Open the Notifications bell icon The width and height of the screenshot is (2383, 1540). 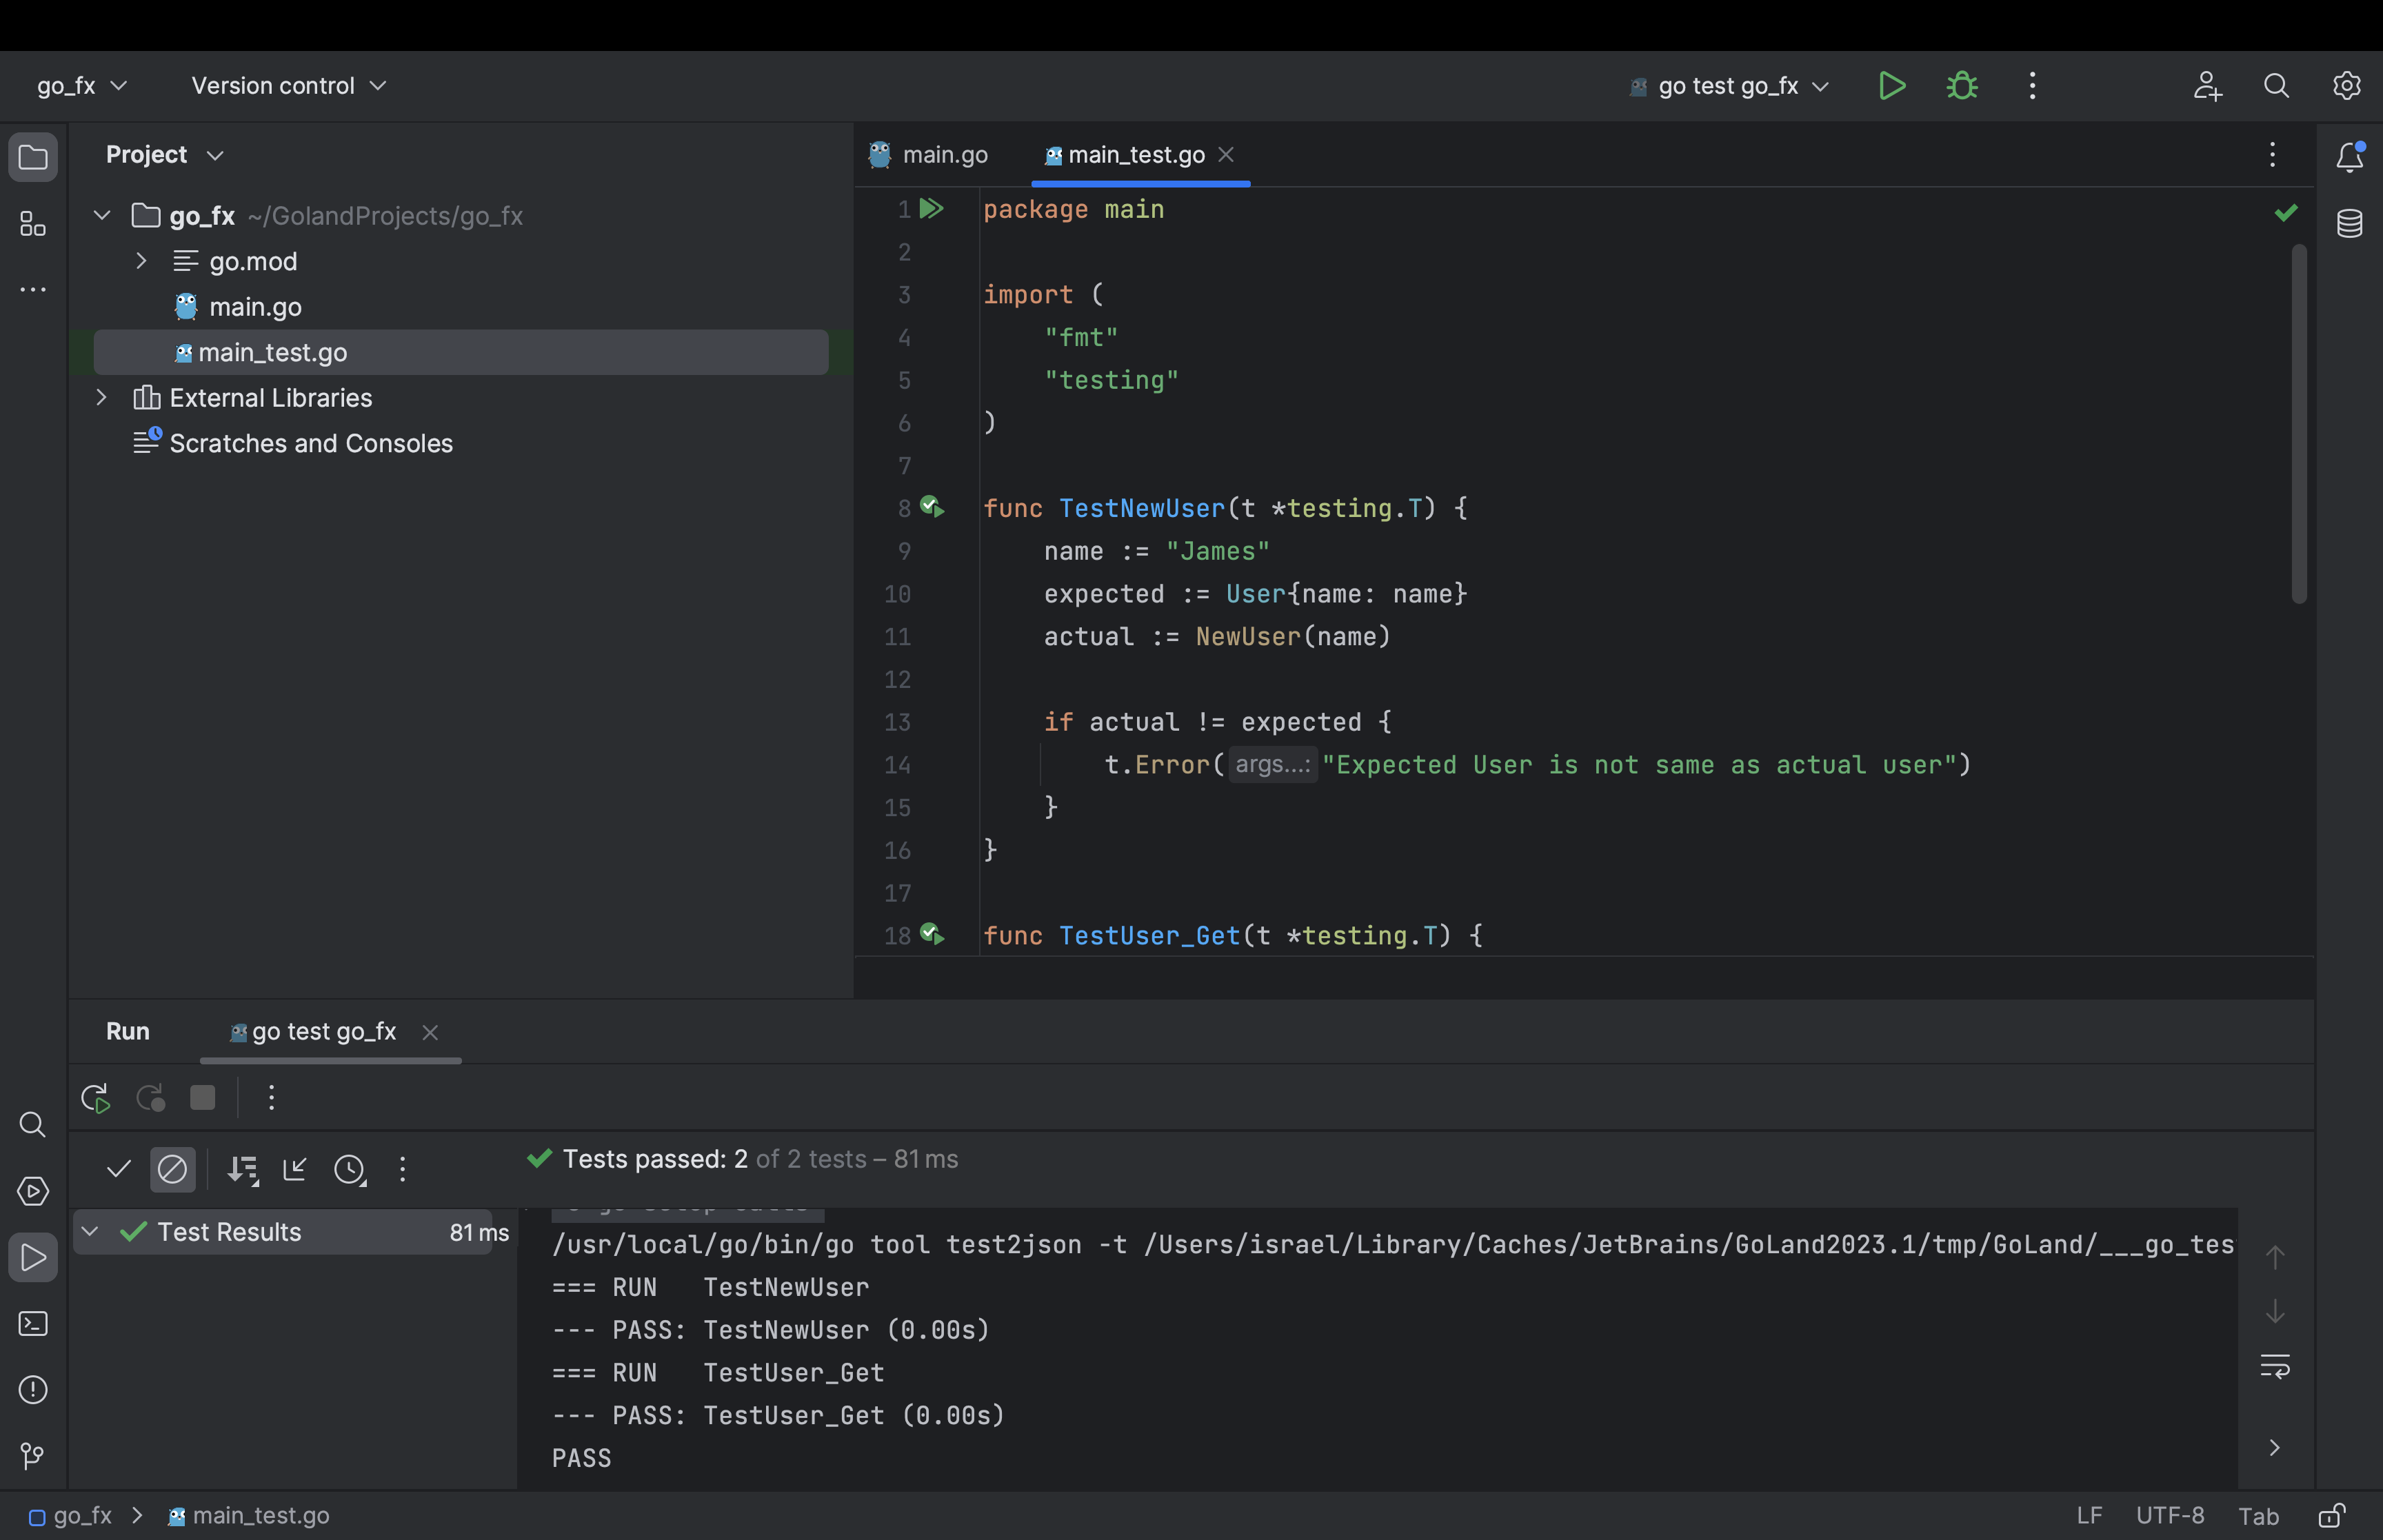click(x=2349, y=157)
